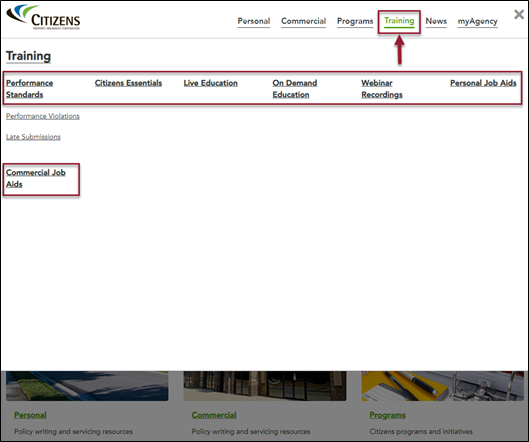This screenshot has height=442, width=529.
Task: Open the Personal menu
Action: pyautogui.click(x=254, y=21)
